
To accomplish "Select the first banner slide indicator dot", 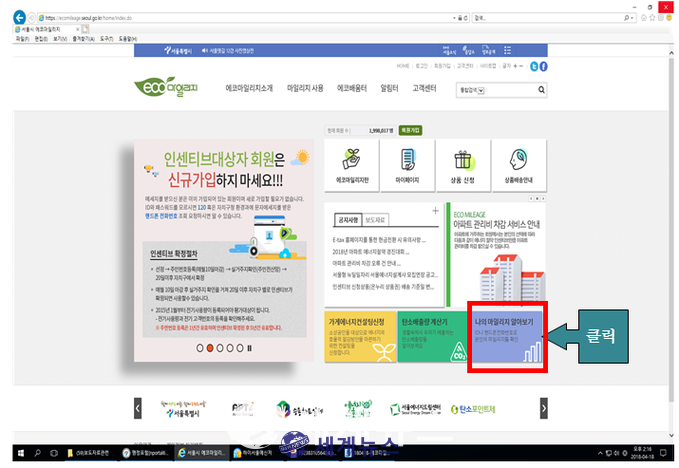I will [x=200, y=348].
